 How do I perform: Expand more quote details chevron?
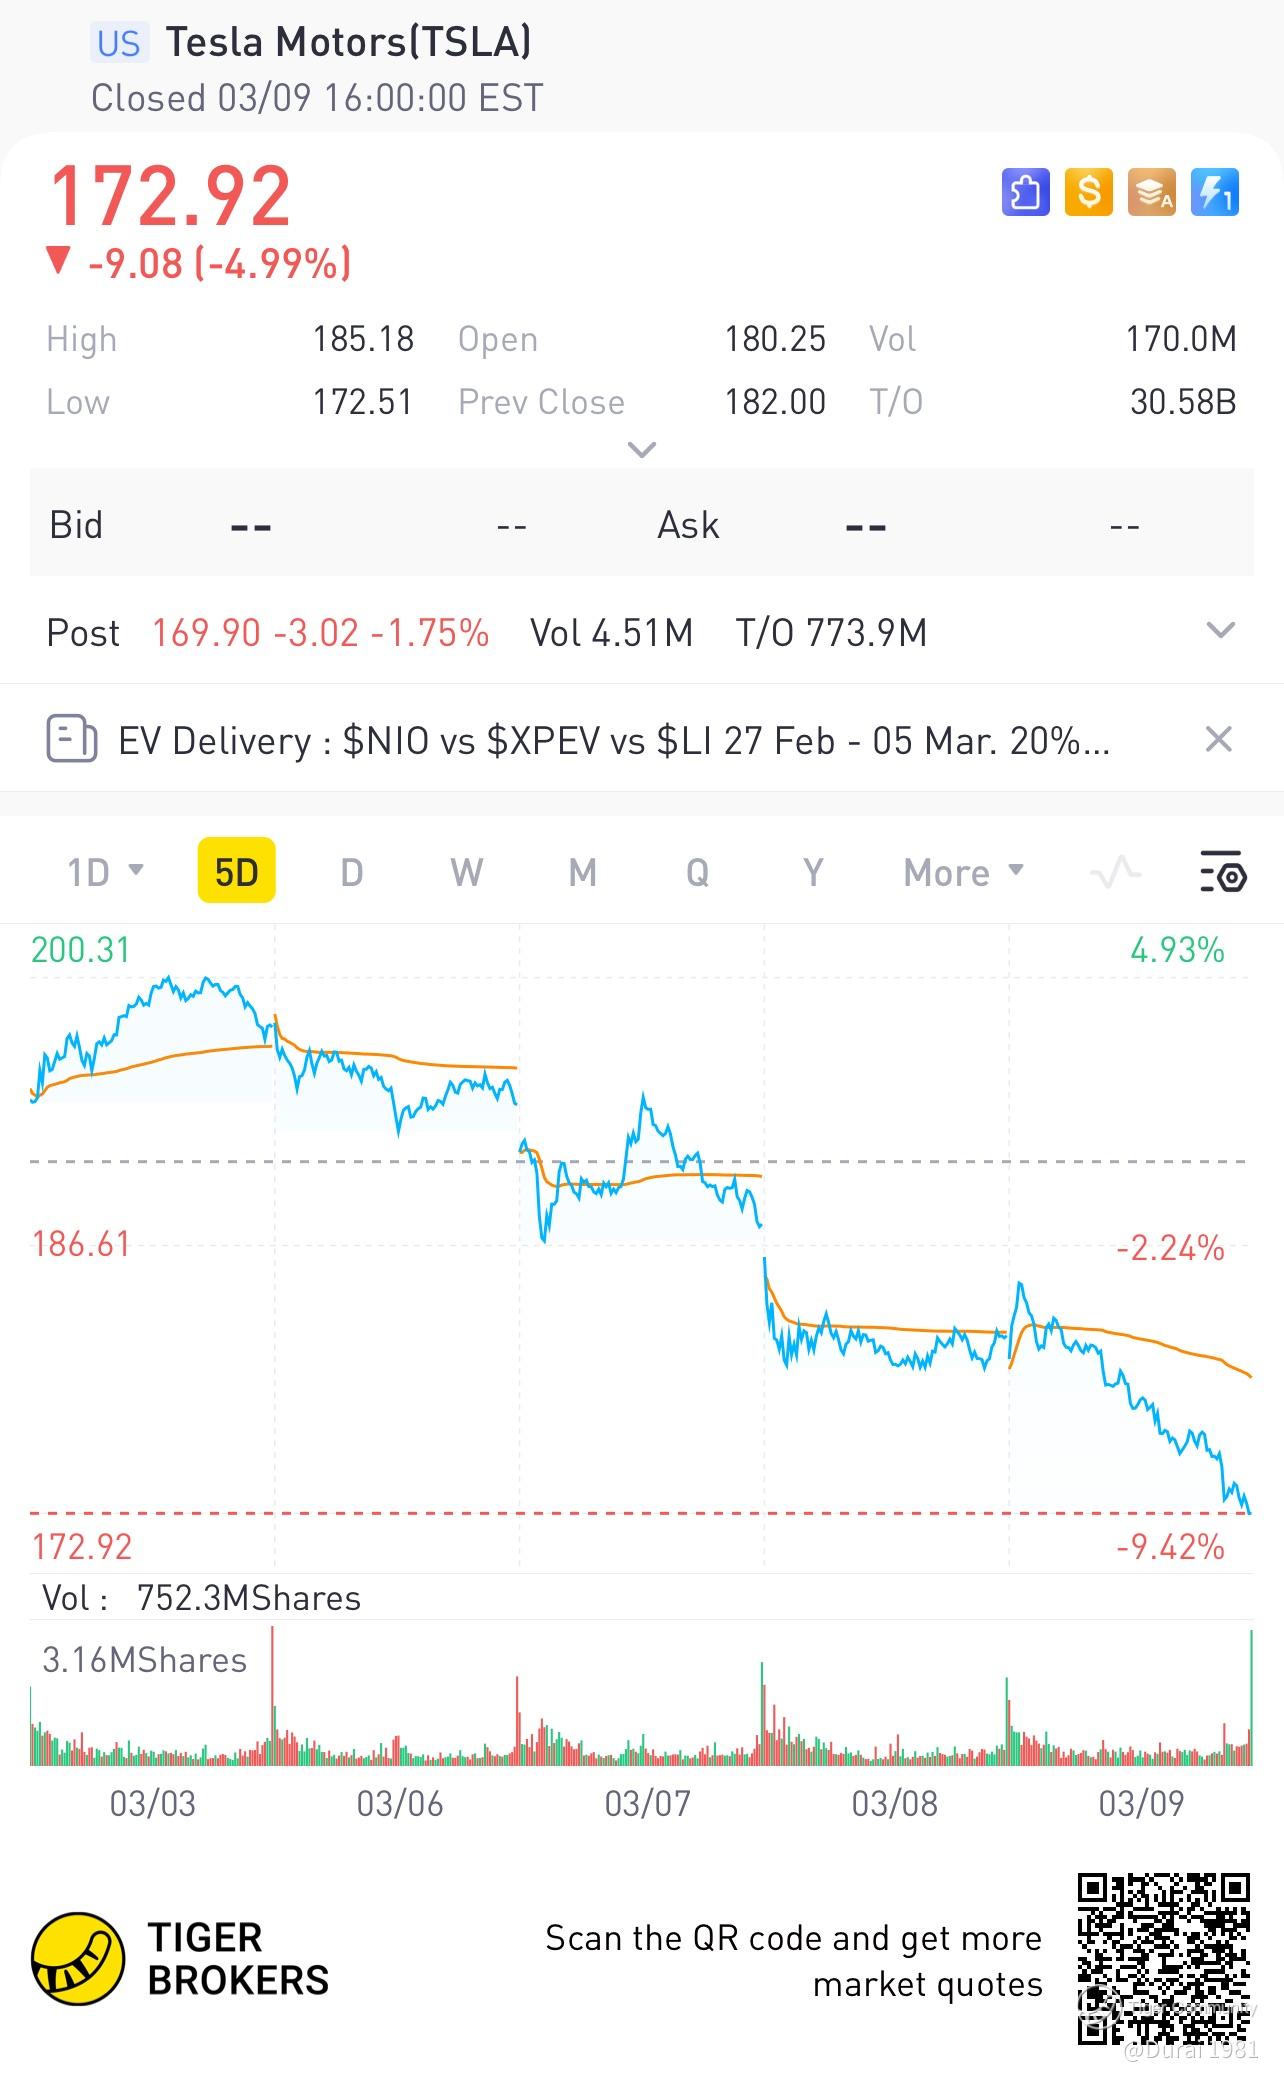(641, 449)
